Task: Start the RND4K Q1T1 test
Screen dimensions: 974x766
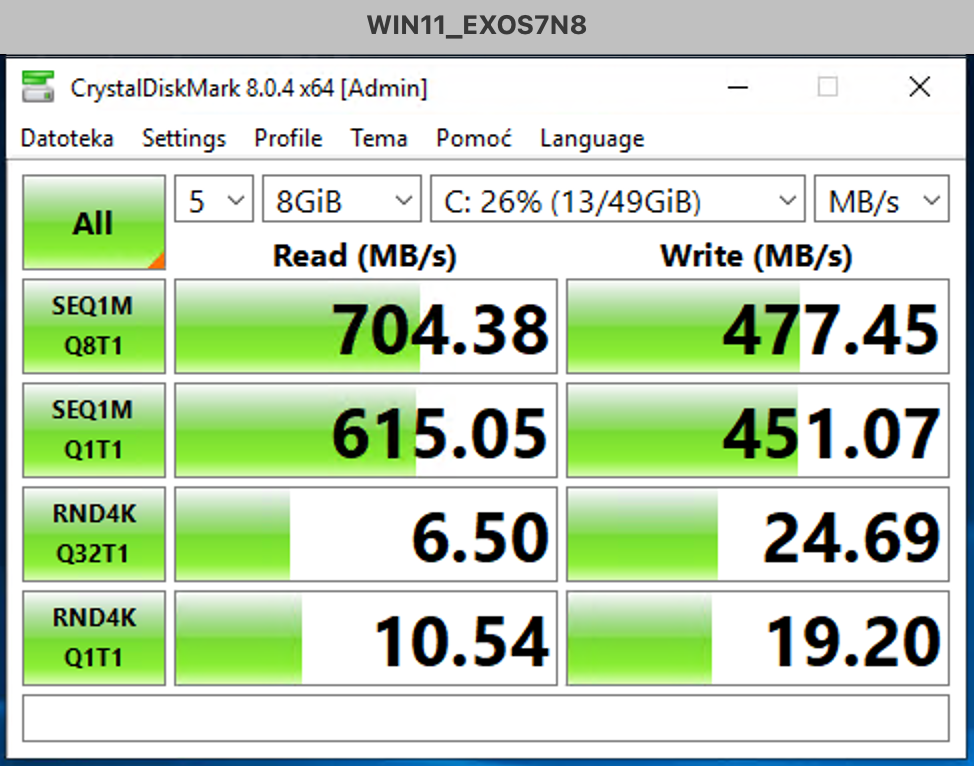Action: coord(94,638)
